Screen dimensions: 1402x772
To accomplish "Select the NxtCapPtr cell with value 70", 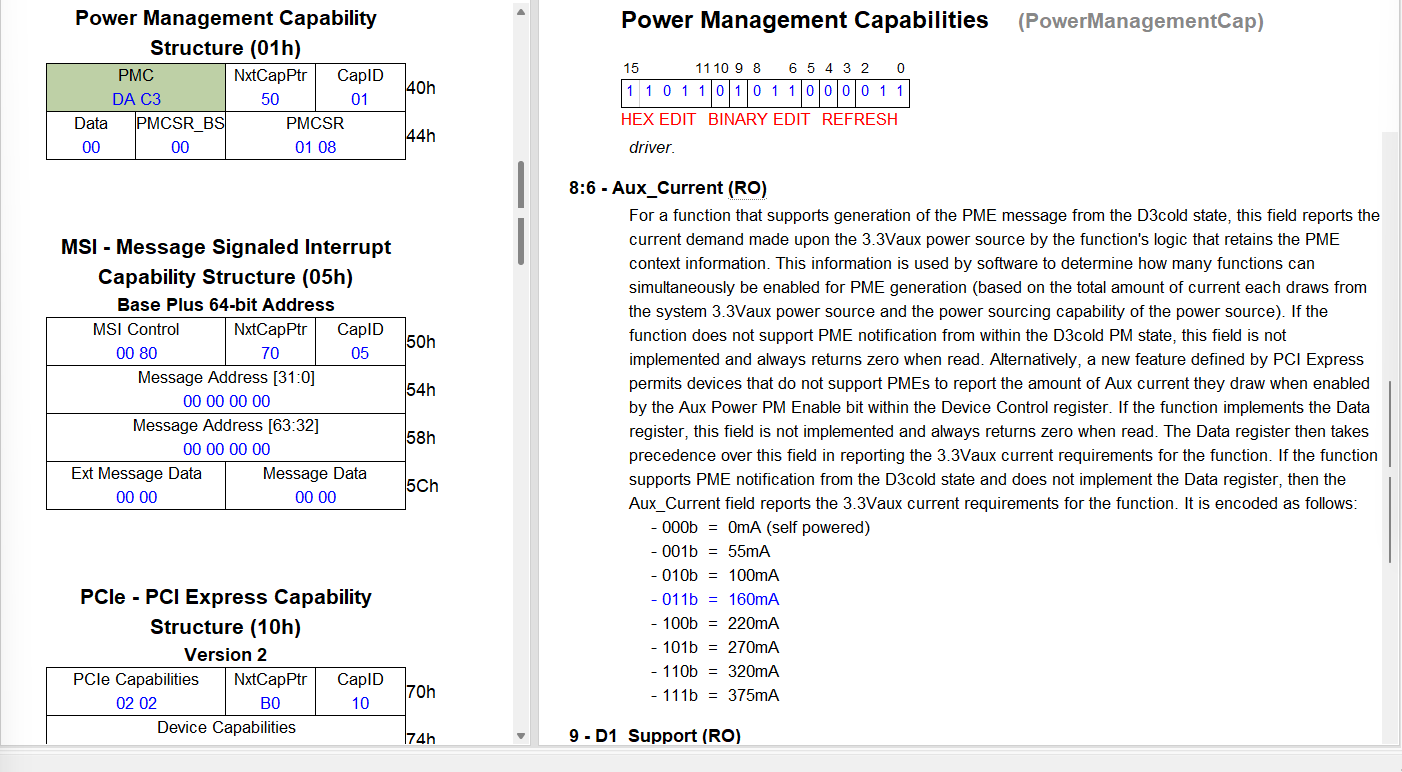I will tap(270, 342).
